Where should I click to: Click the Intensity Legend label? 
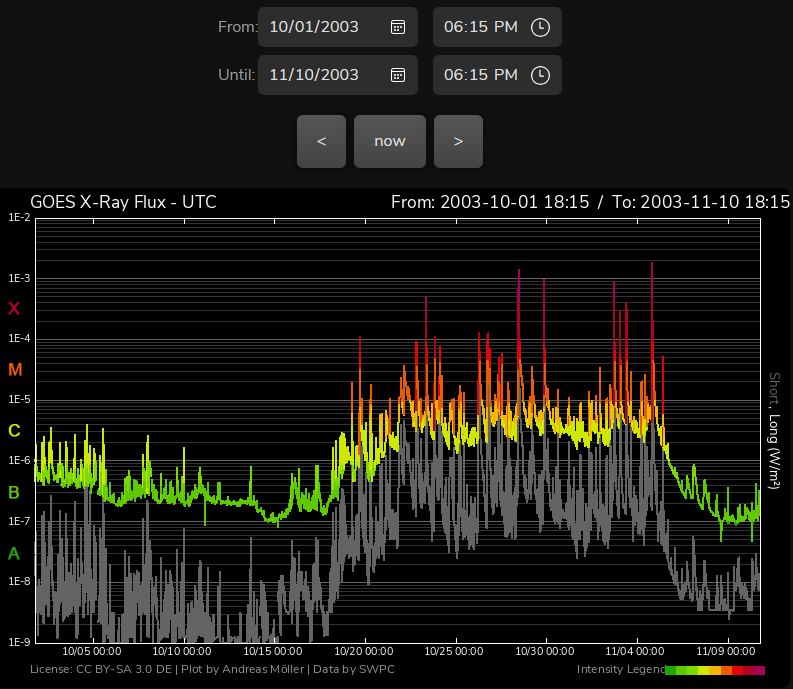click(621, 669)
